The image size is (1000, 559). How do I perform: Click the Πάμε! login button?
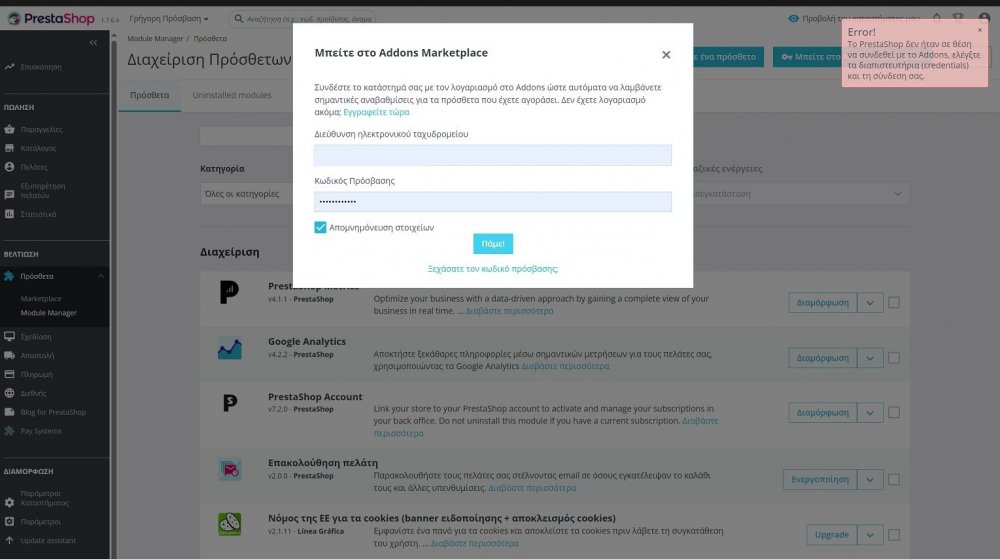(x=493, y=243)
